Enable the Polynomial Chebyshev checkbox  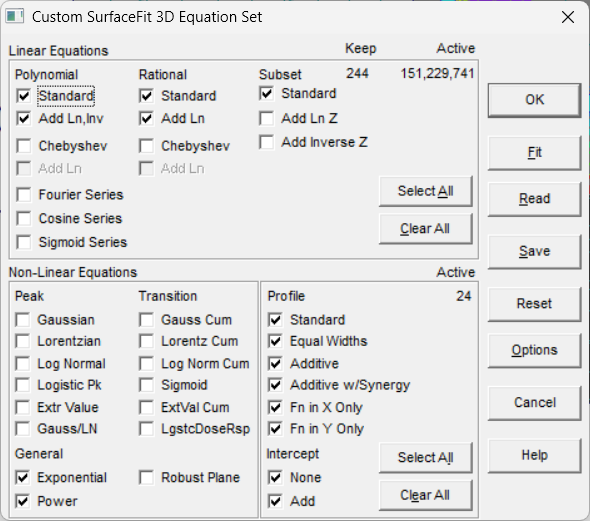24,146
